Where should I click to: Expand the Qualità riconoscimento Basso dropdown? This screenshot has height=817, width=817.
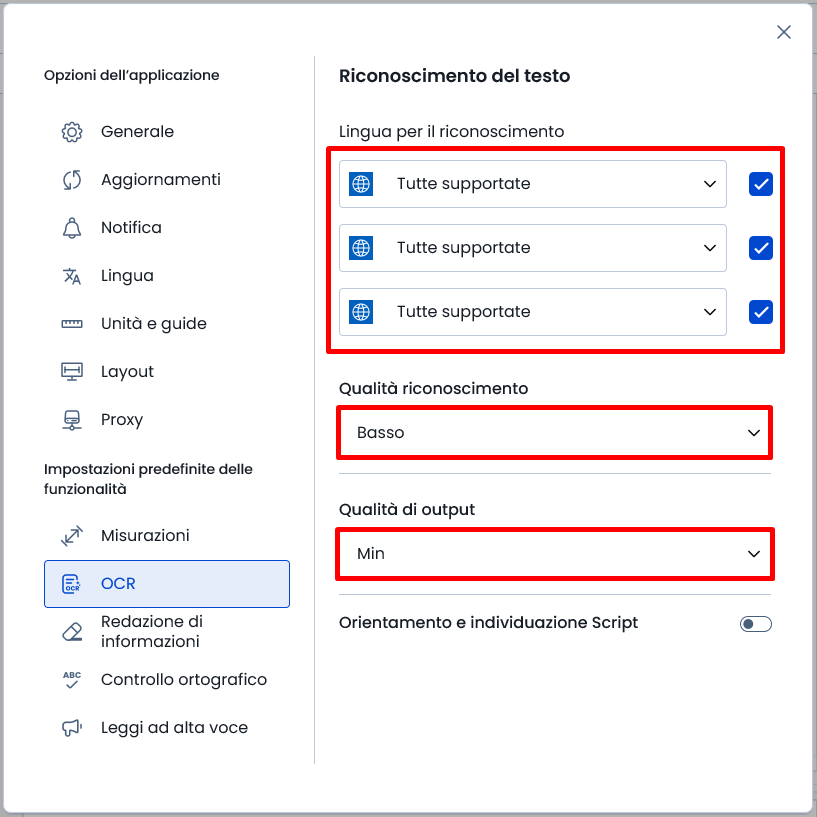[x=555, y=432]
